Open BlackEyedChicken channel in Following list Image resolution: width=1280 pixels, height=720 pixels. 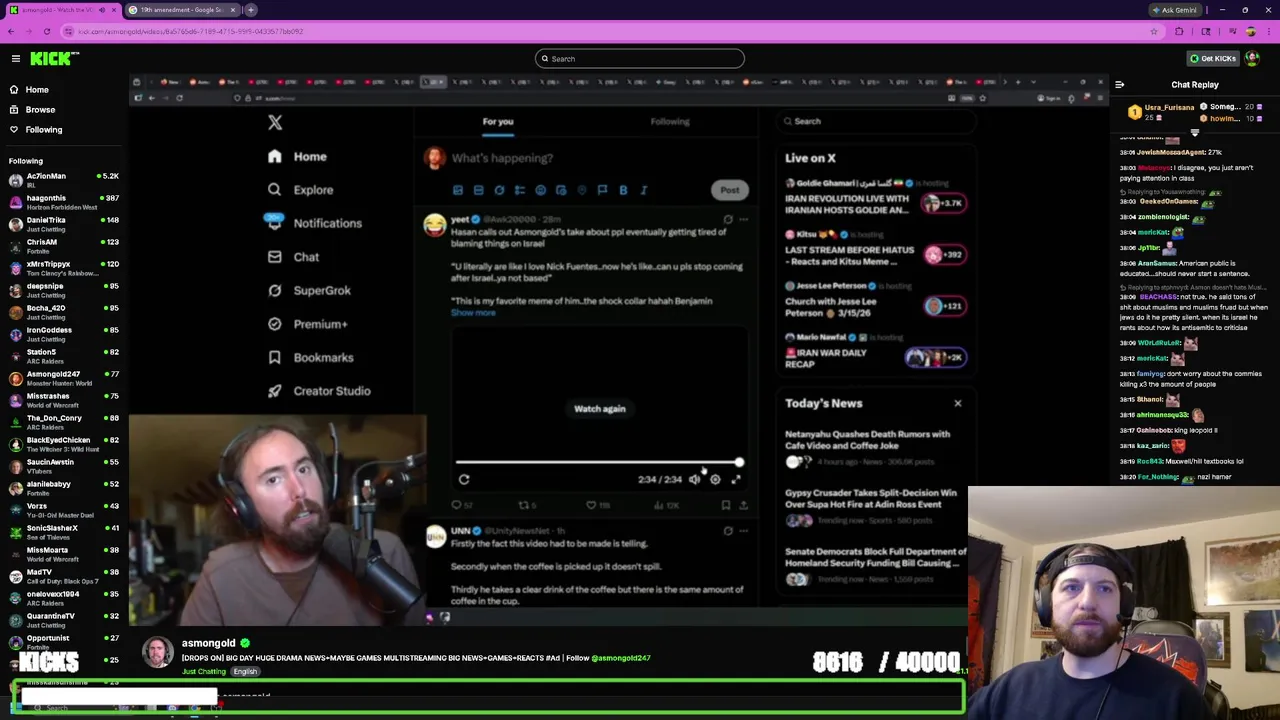coord(62,444)
